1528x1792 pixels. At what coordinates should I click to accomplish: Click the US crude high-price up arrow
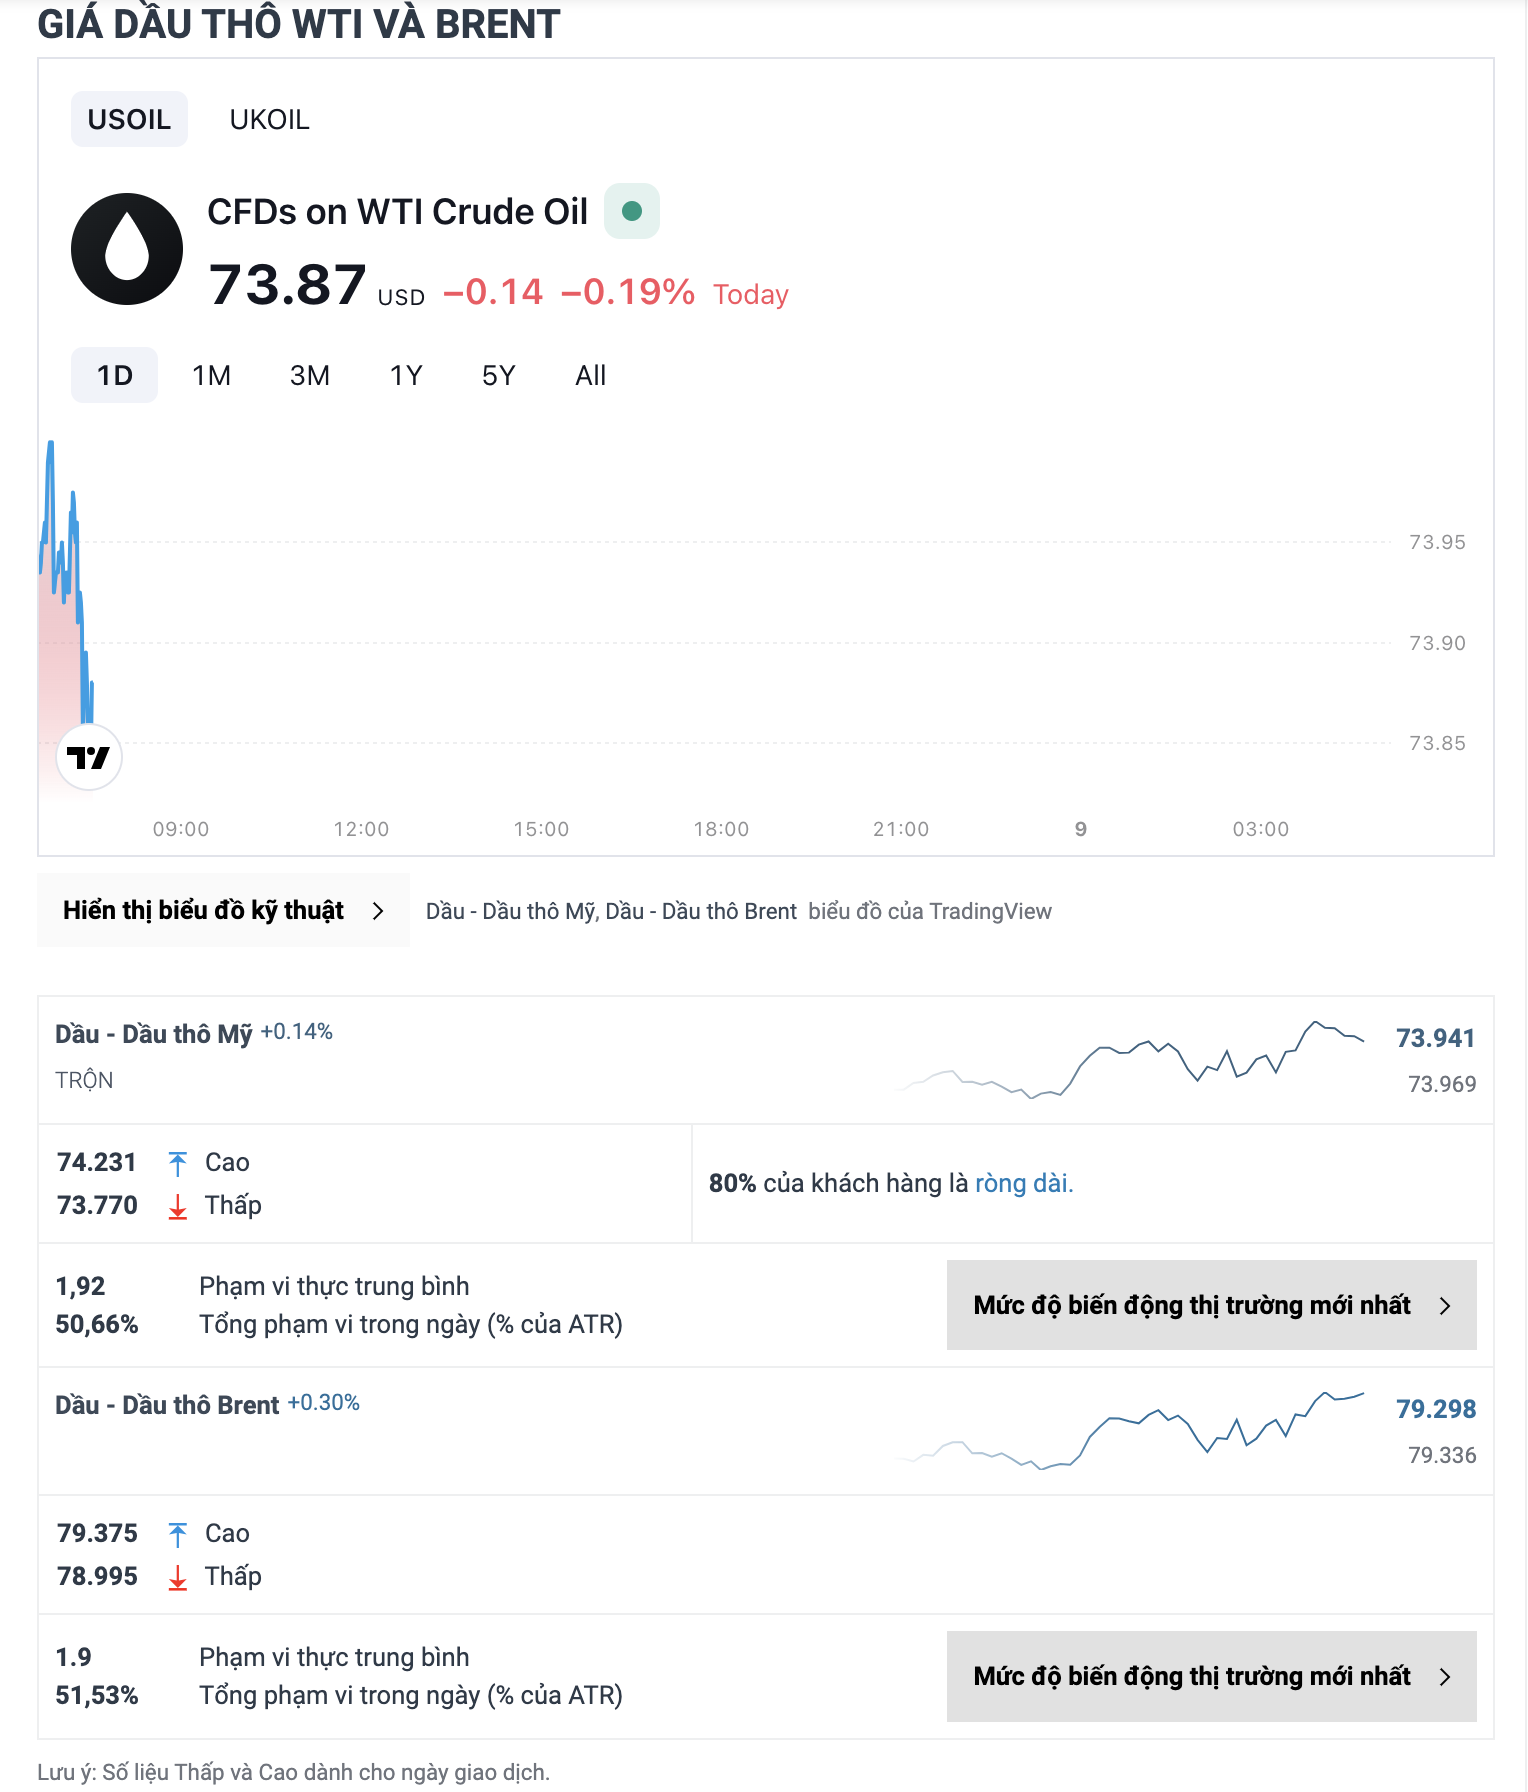pyautogui.click(x=178, y=1163)
